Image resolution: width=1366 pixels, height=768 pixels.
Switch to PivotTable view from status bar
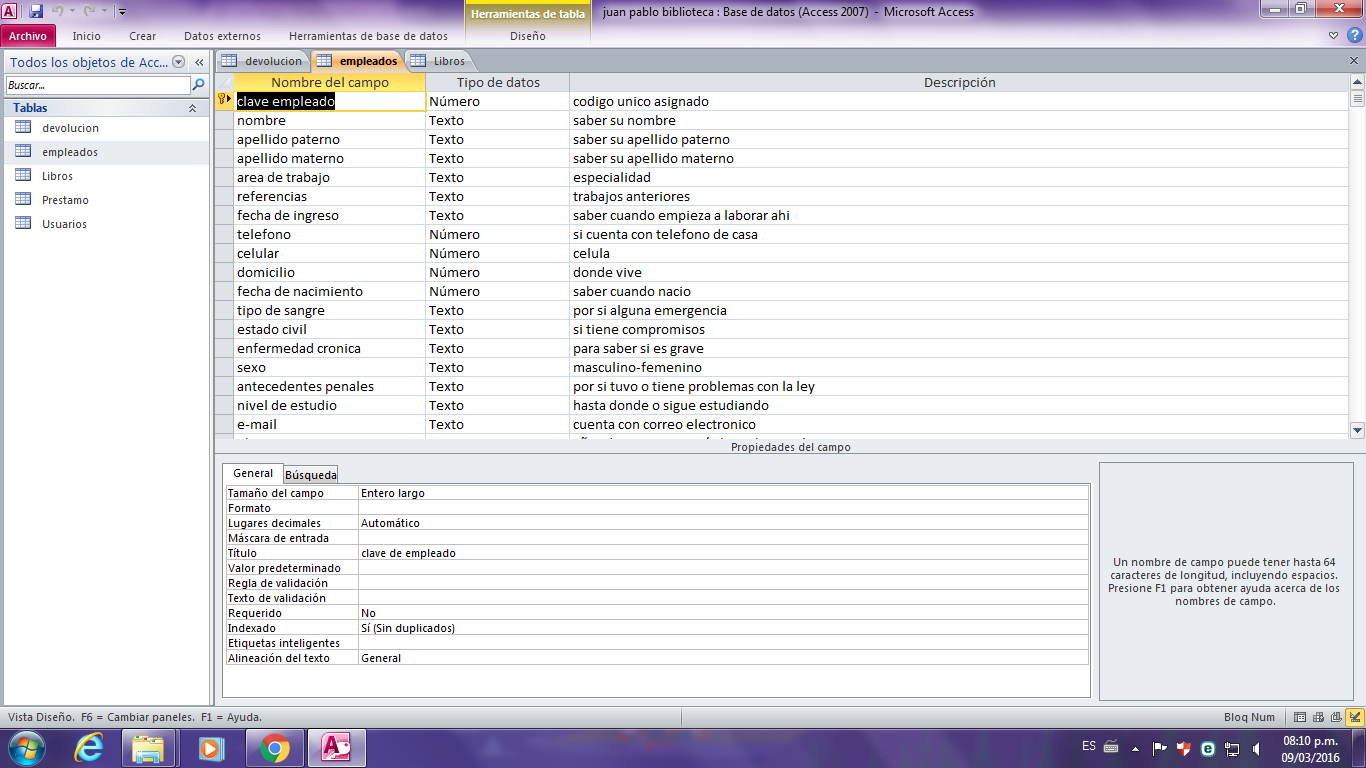coord(1319,717)
